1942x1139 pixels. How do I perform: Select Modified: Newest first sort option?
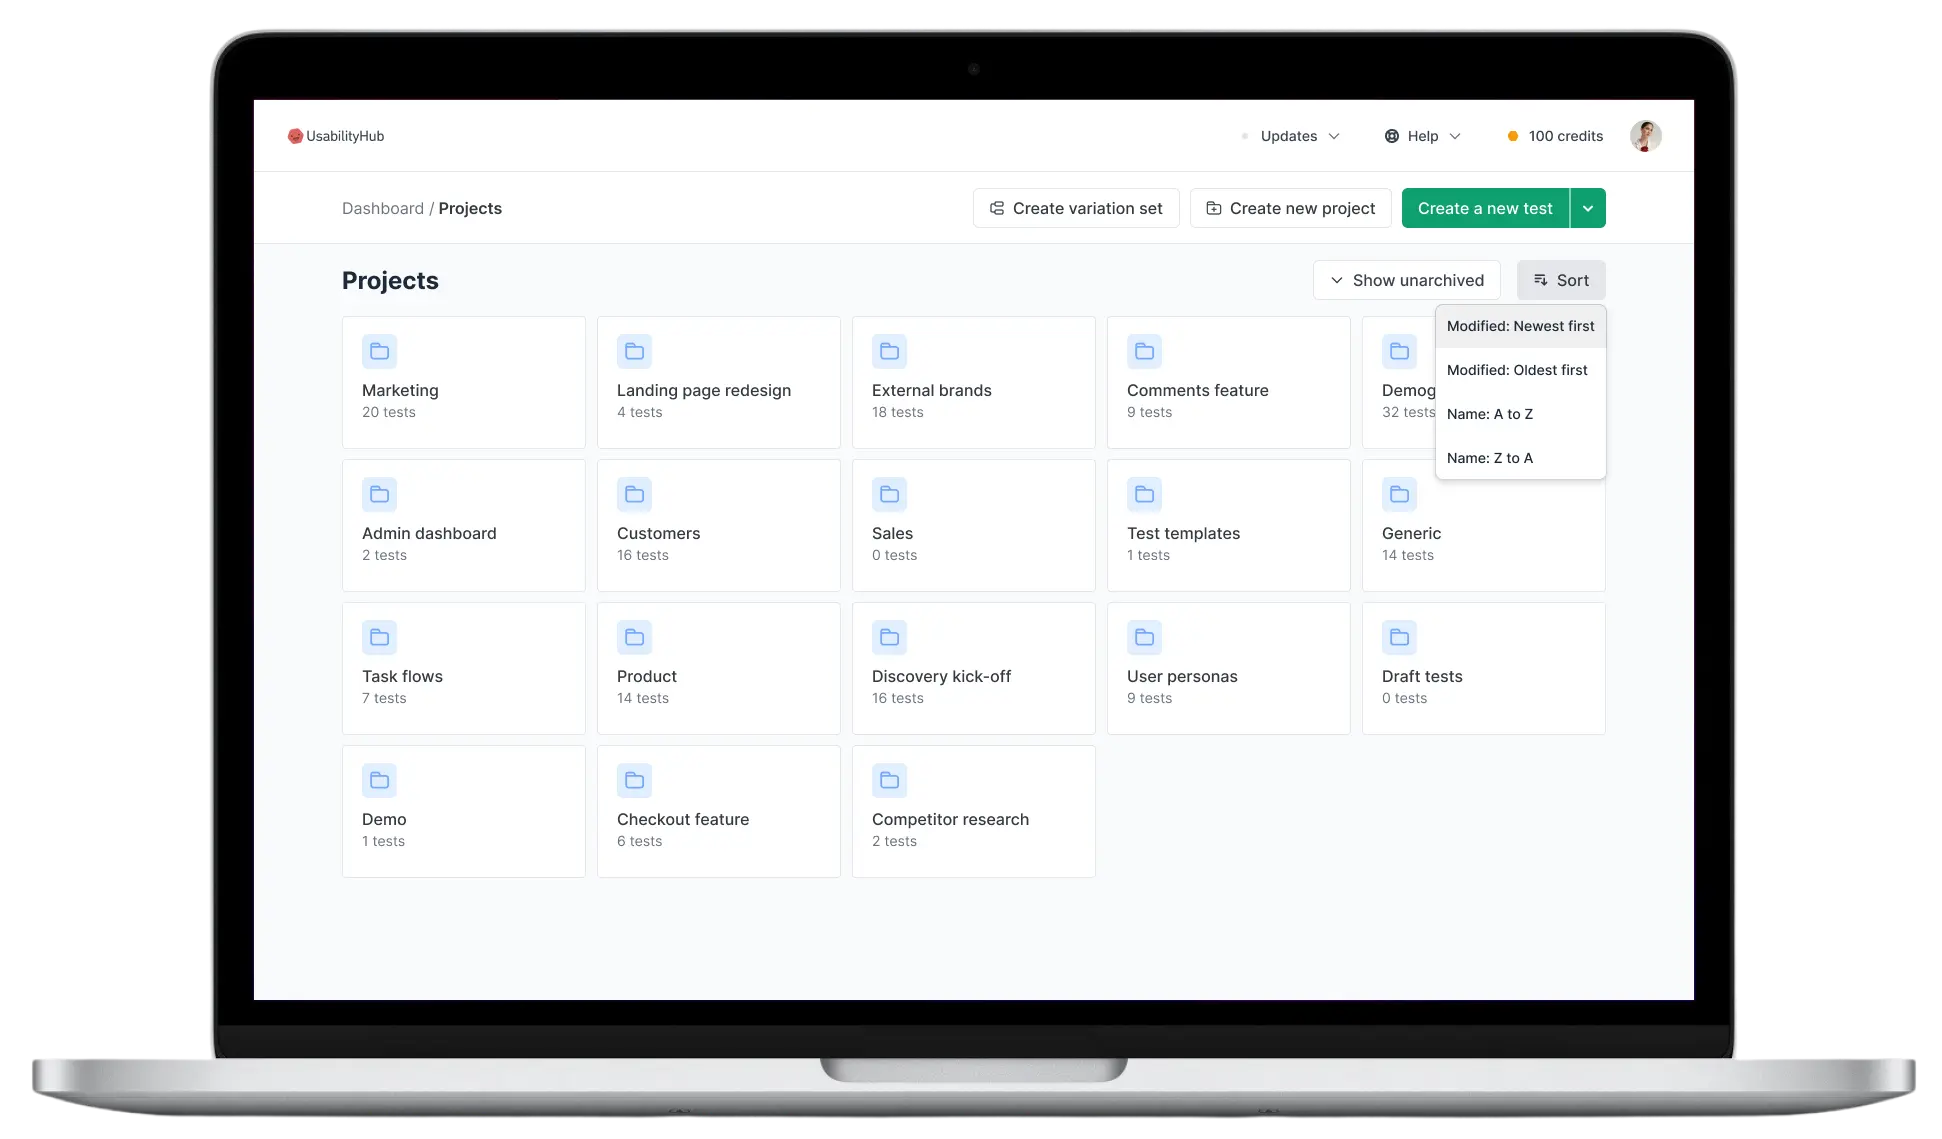click(x=1520, y=326)
